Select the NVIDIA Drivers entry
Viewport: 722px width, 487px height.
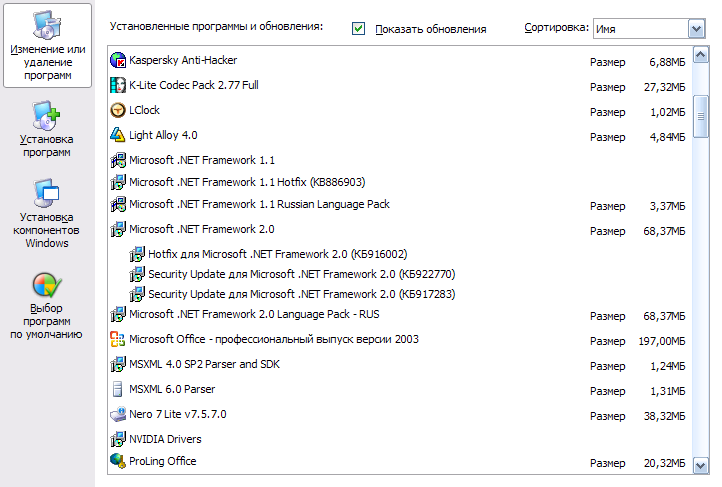click(x=165, y=439)
